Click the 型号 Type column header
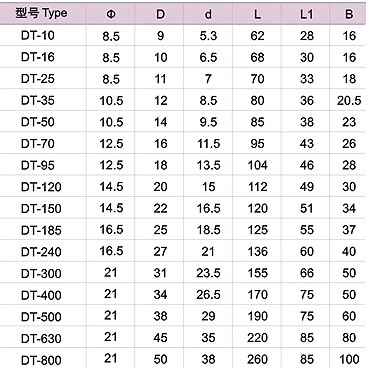The width and height of the screenshot is (366, 369). 41,14
